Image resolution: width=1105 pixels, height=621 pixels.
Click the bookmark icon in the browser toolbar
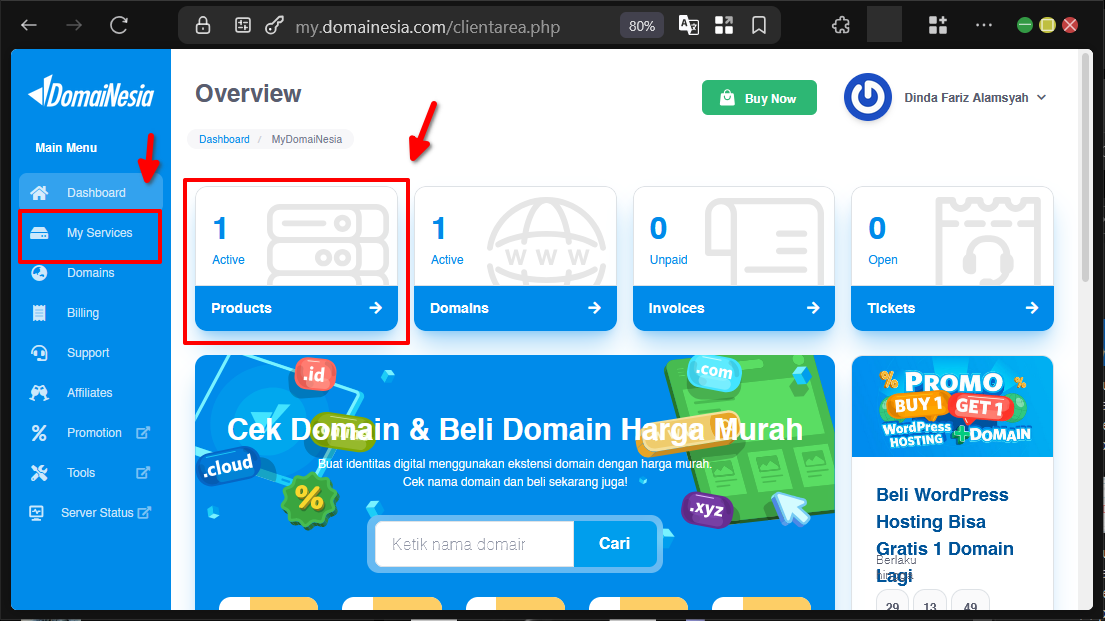(x=758, y=25)
